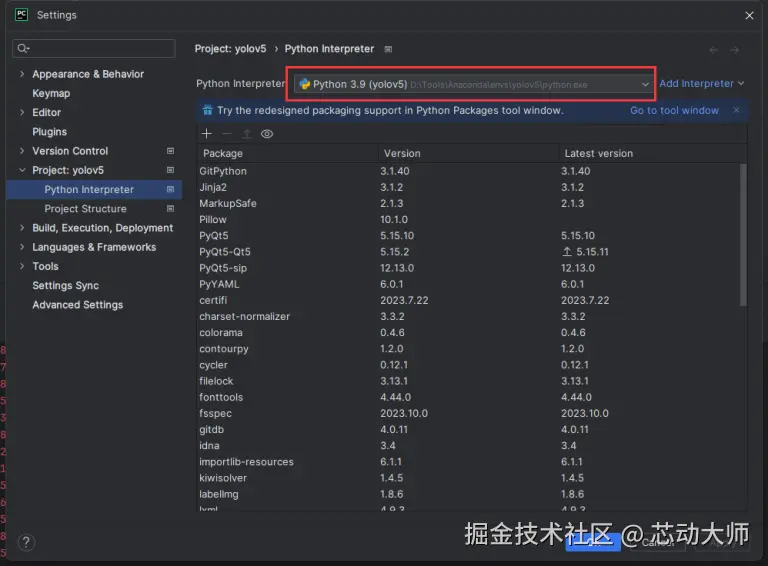Click the back navigation arrow
This screenshot has height=566, width=768.
pyautogui.click(x=714, y=49)
